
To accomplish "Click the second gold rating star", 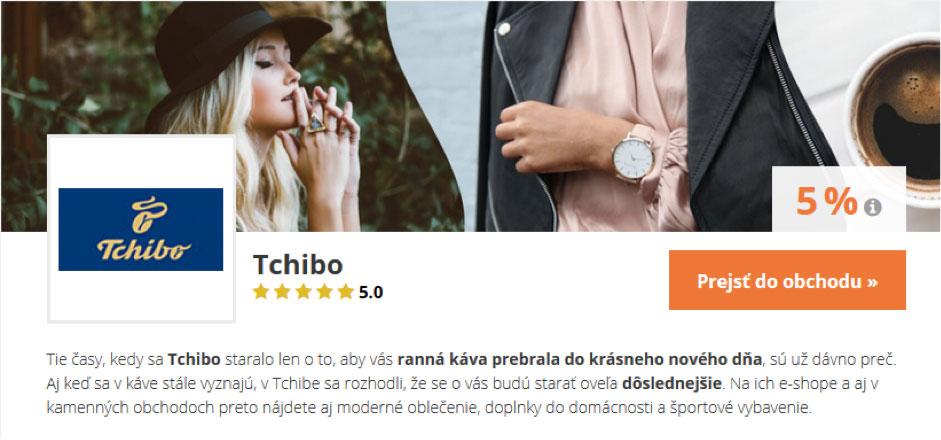I will [282, 292].
